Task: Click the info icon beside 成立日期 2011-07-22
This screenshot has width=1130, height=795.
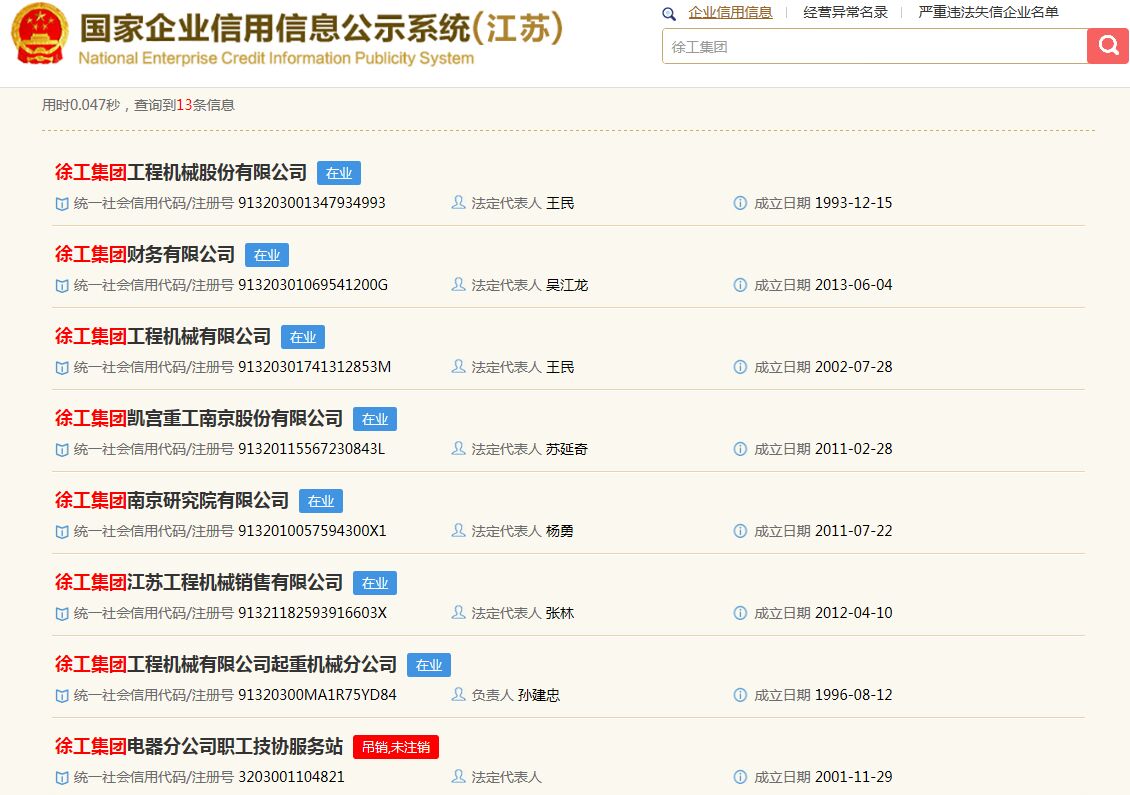Action: [740, 531]
